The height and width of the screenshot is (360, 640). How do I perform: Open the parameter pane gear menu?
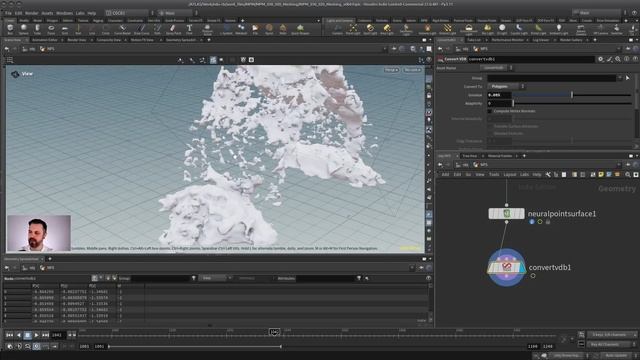coord(601,59)
